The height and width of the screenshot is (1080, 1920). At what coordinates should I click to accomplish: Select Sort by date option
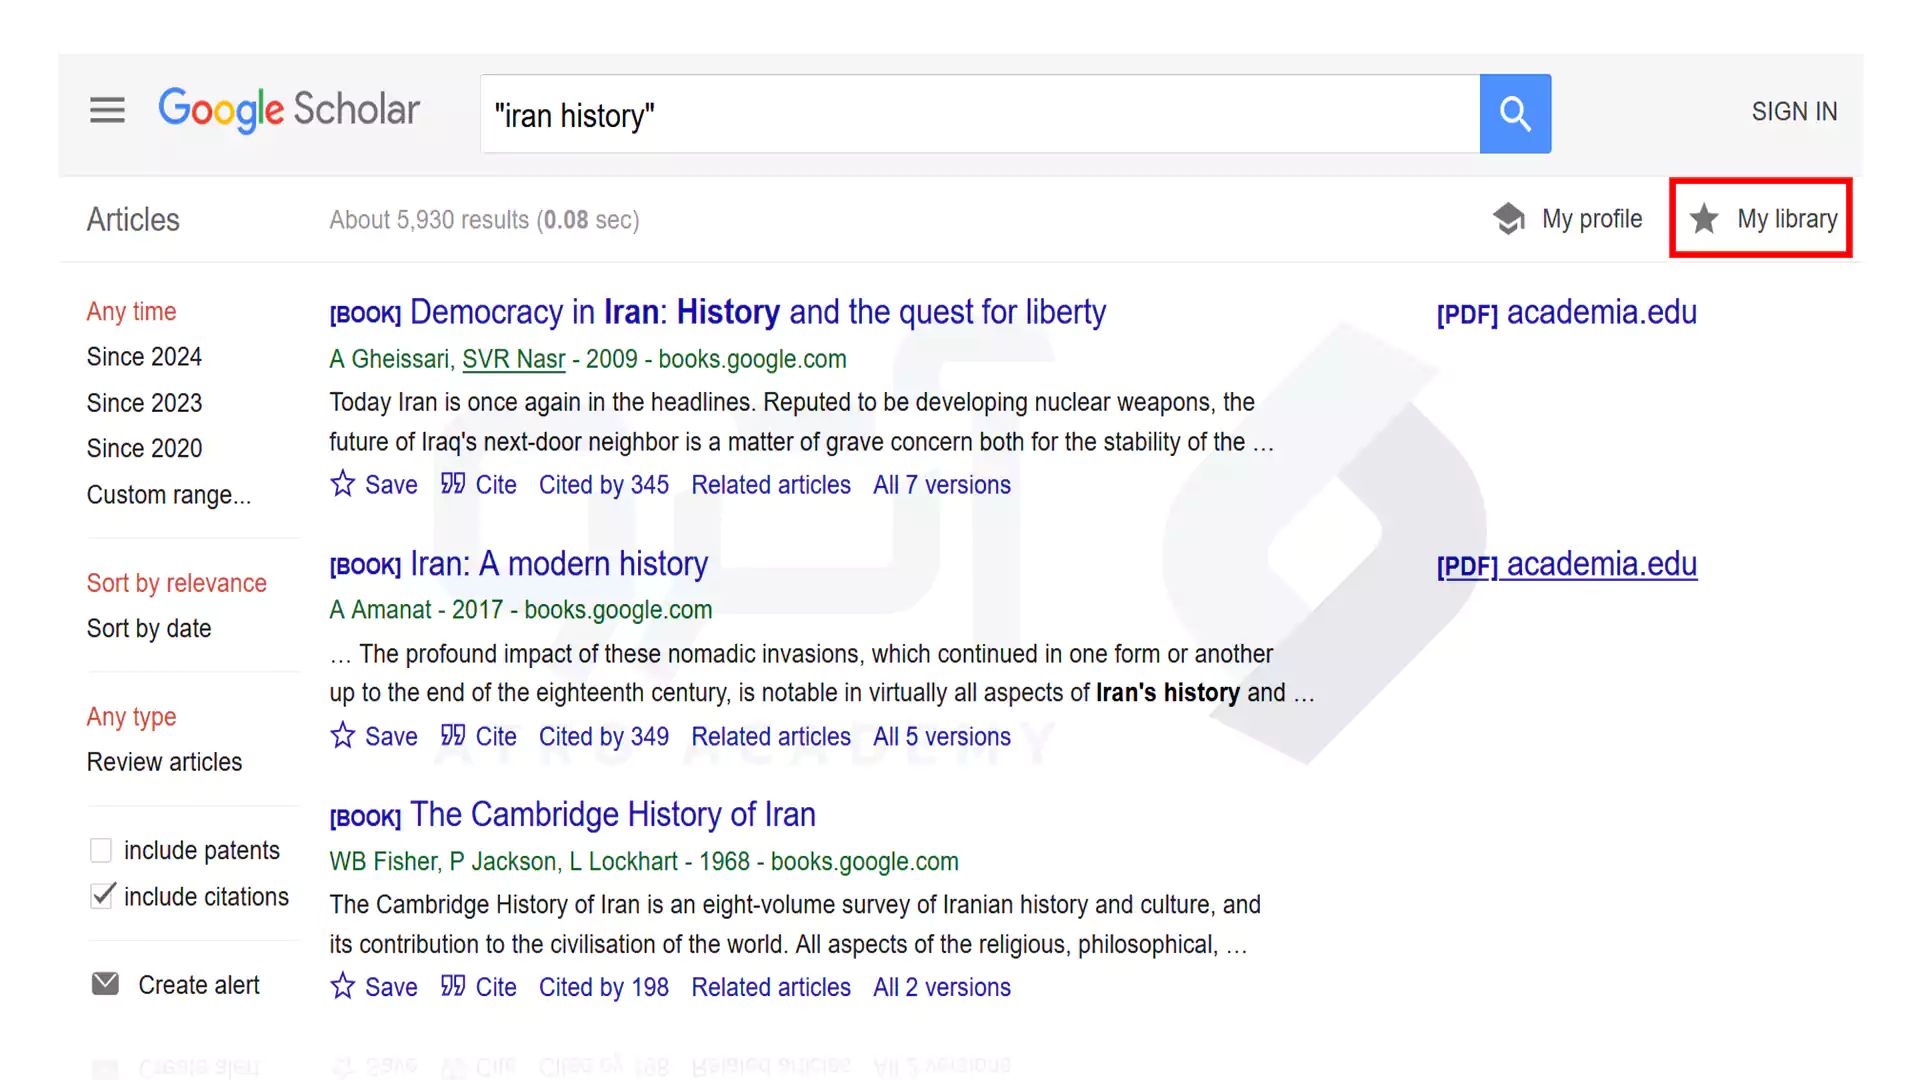pos(149,628)
